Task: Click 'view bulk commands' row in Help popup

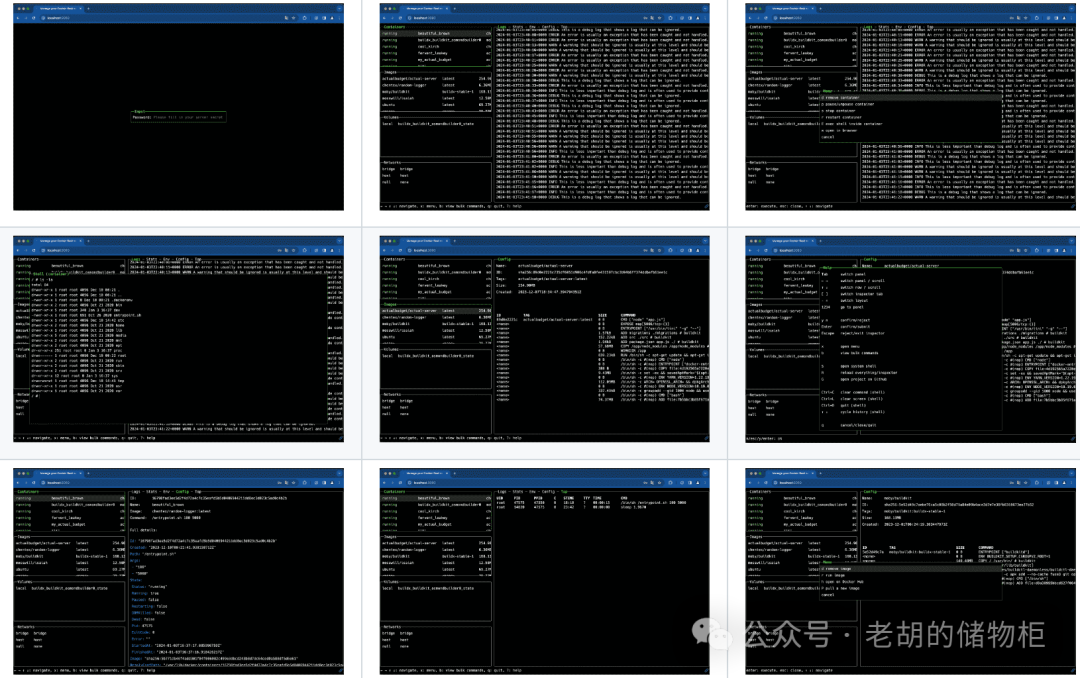Action: (911, 353)
